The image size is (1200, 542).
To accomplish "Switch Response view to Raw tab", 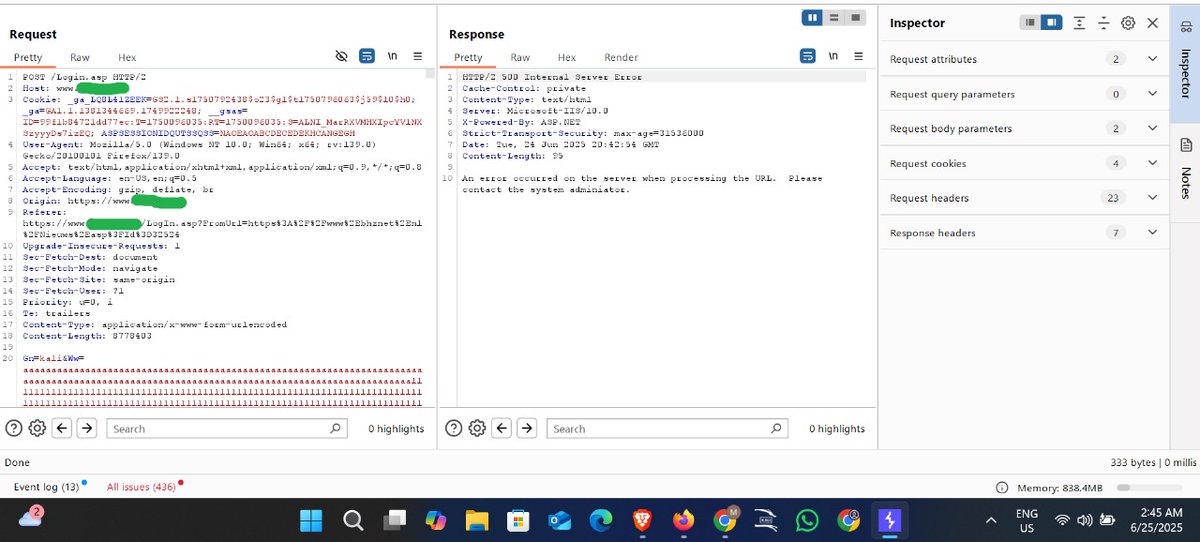I will [520, 58].
